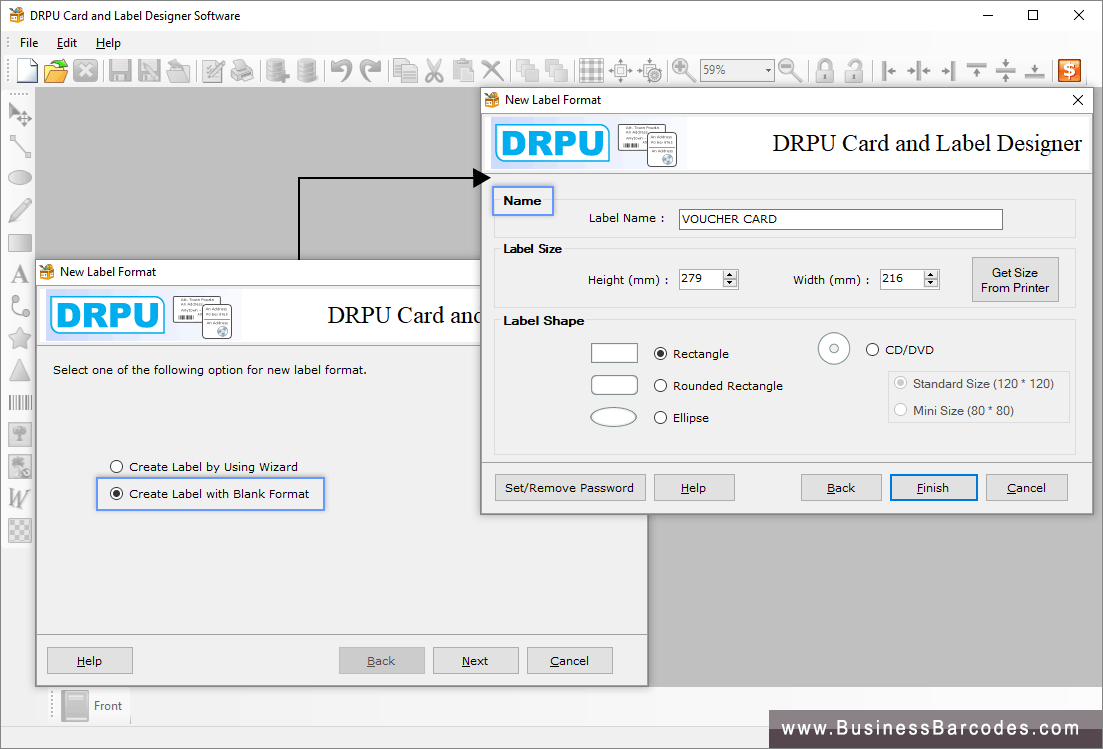
Task: Print the label using the printer icon
Action: coord(243,70)
